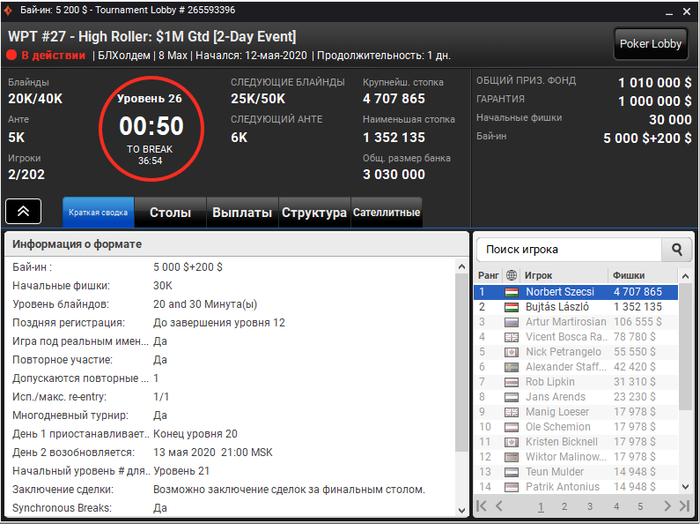Screen dimensions: 700x524
Task: Click the player list scroll up arrow
Action: tap(685, 276)
